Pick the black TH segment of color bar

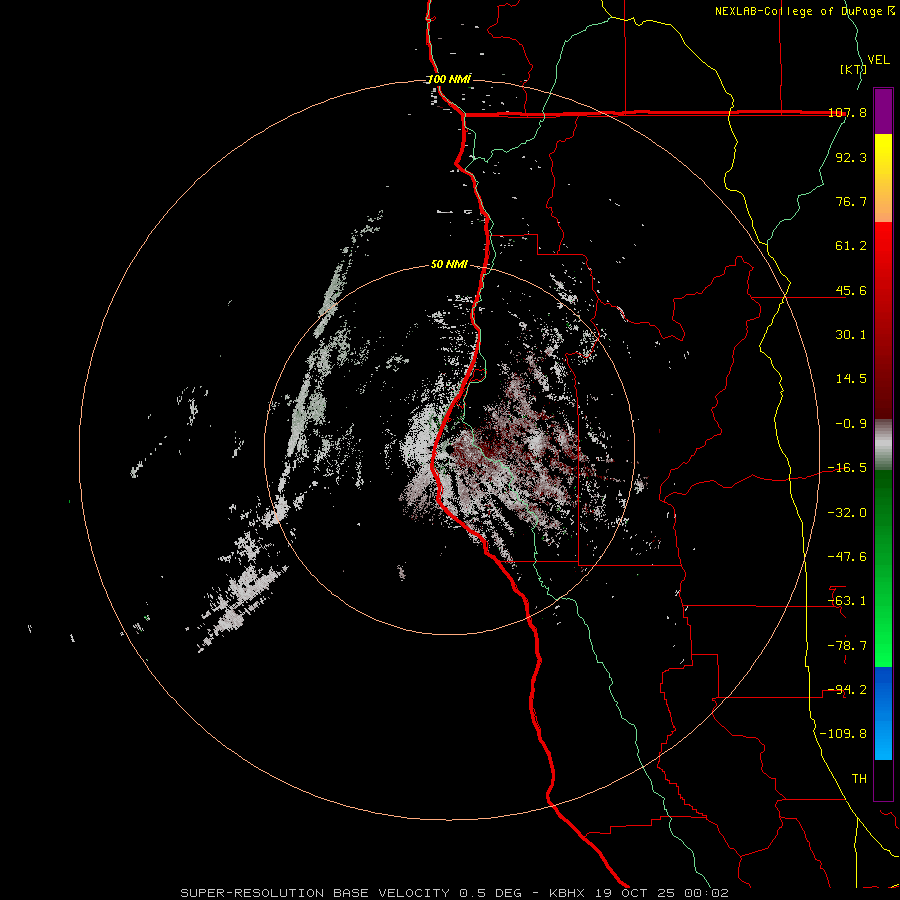pos(883,780)
